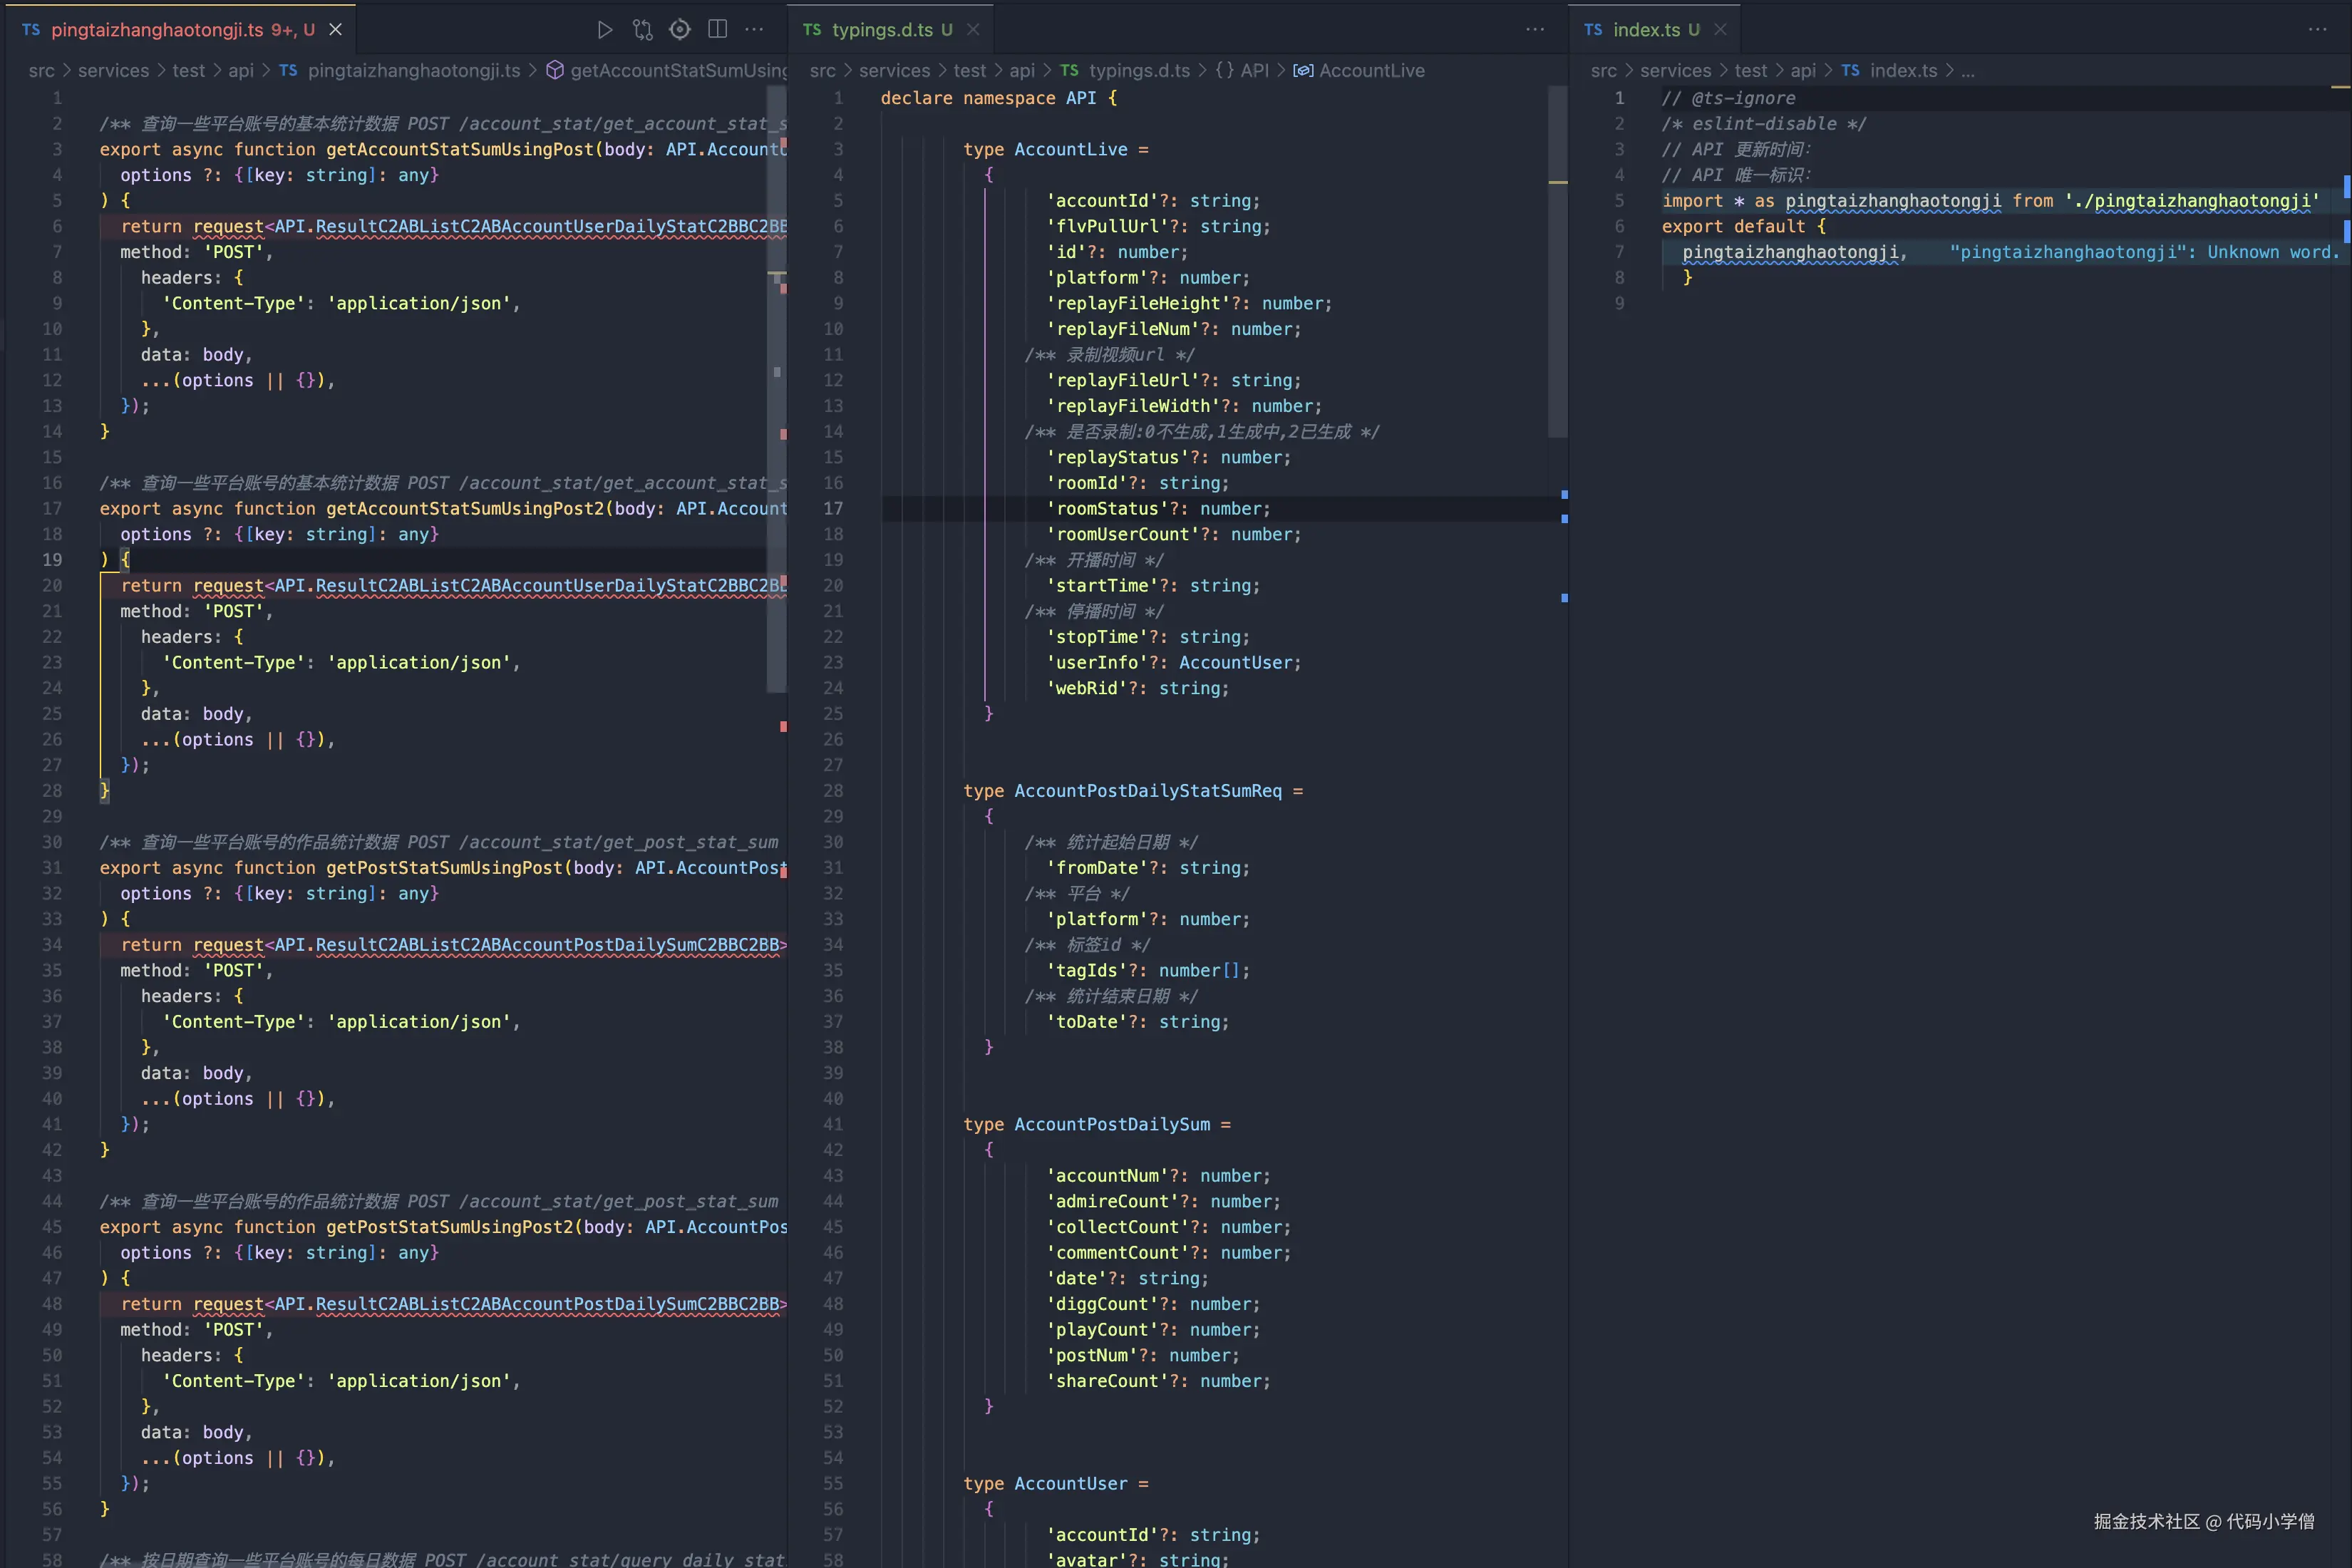Image resolution: width=2352 pixels, height=1568 pixels.
Task: Close the typings.d.ts tab
Action: coord(973,29)
